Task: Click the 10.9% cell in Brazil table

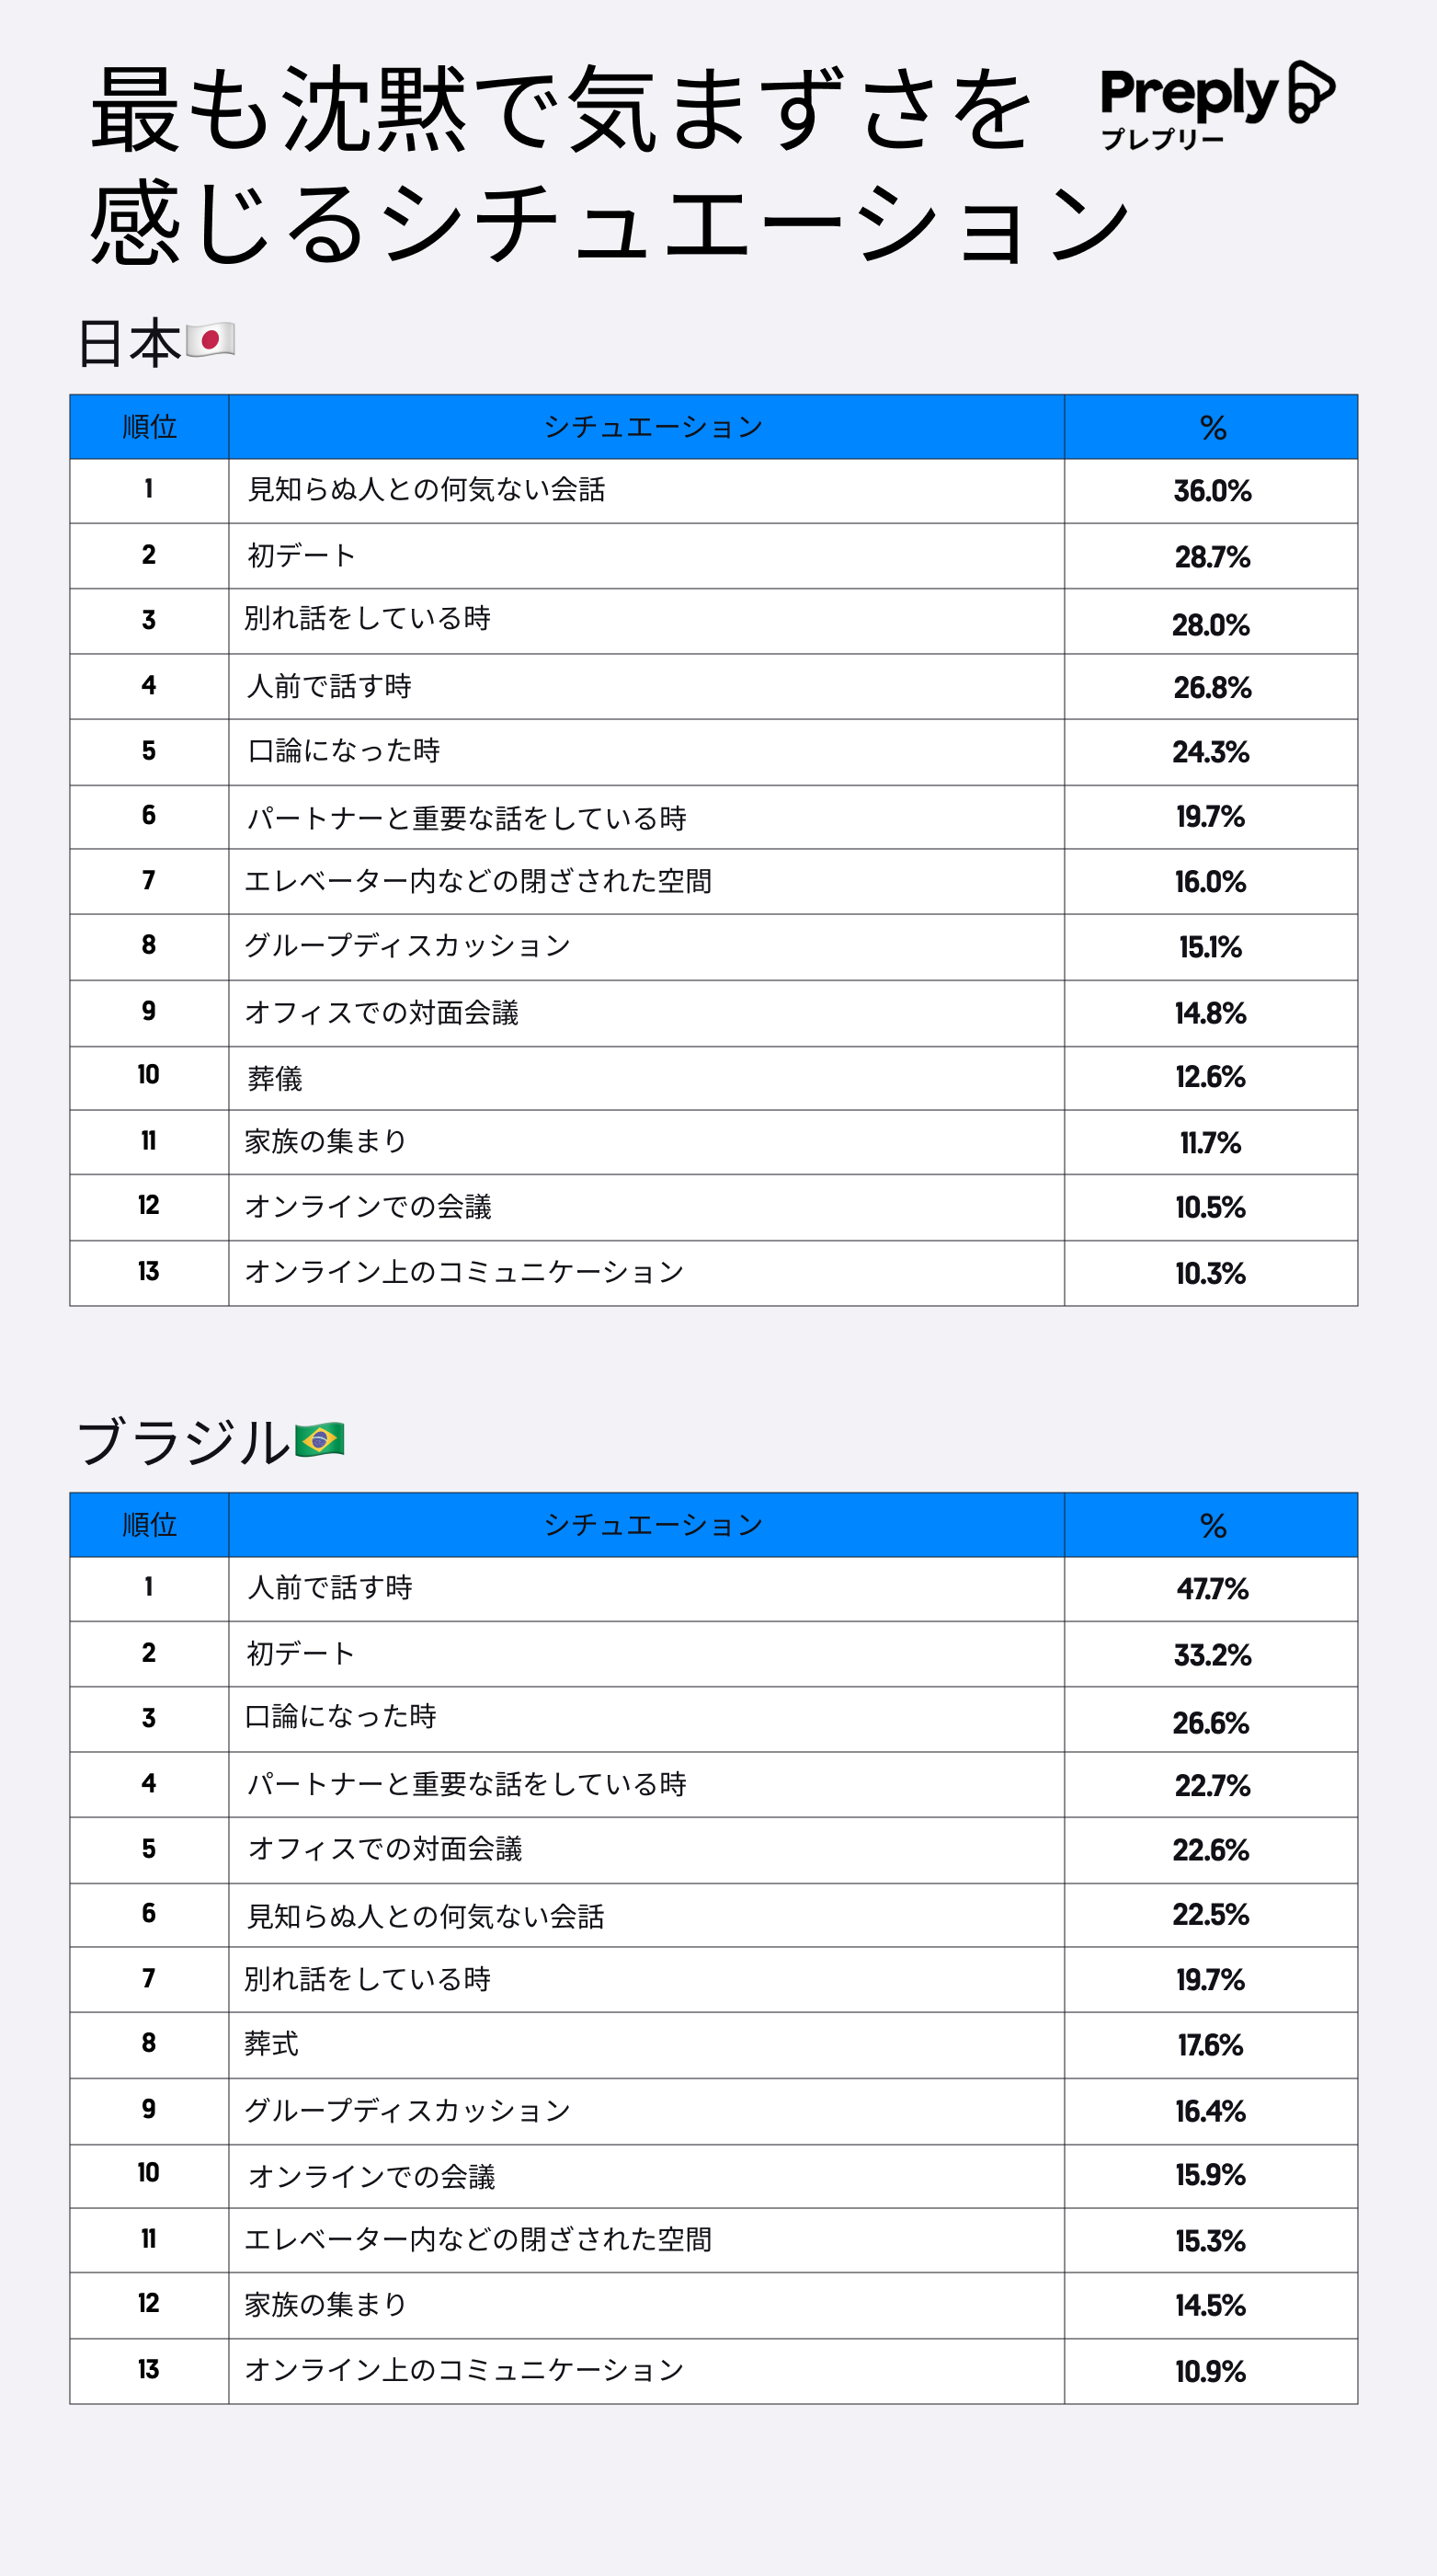Action: pyautogui.click(x=1210, y=2371)
